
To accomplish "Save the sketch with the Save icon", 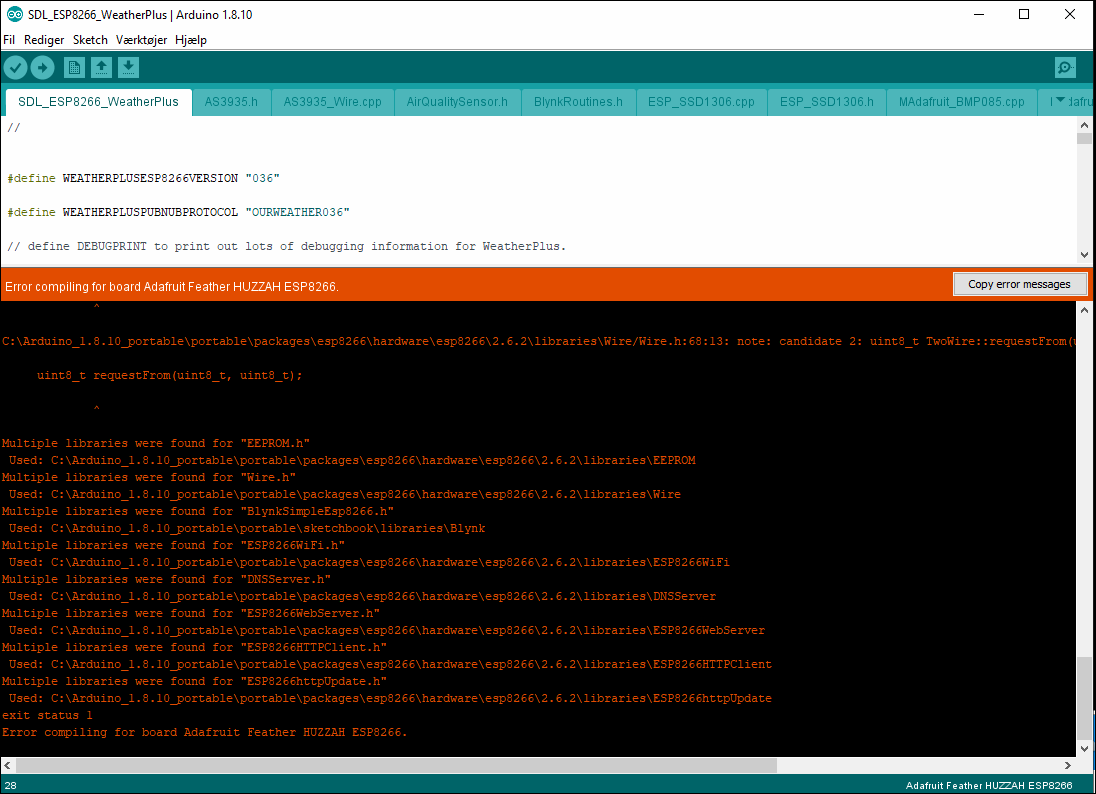I will [128, 68].
